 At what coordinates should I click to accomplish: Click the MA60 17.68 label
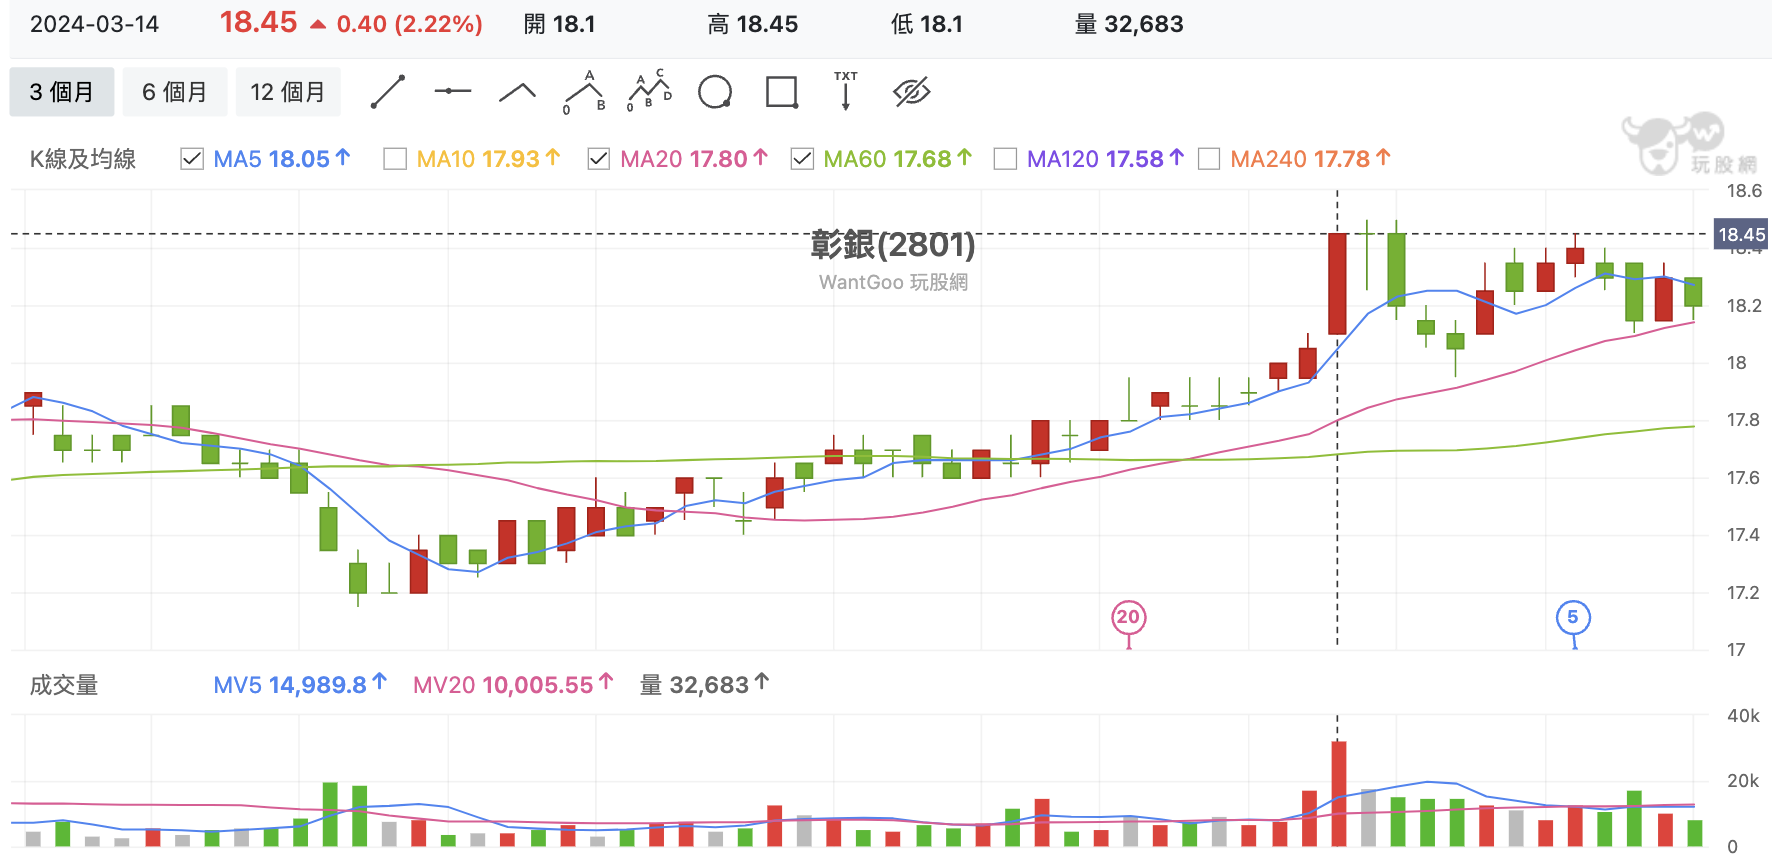click(898, 159)
